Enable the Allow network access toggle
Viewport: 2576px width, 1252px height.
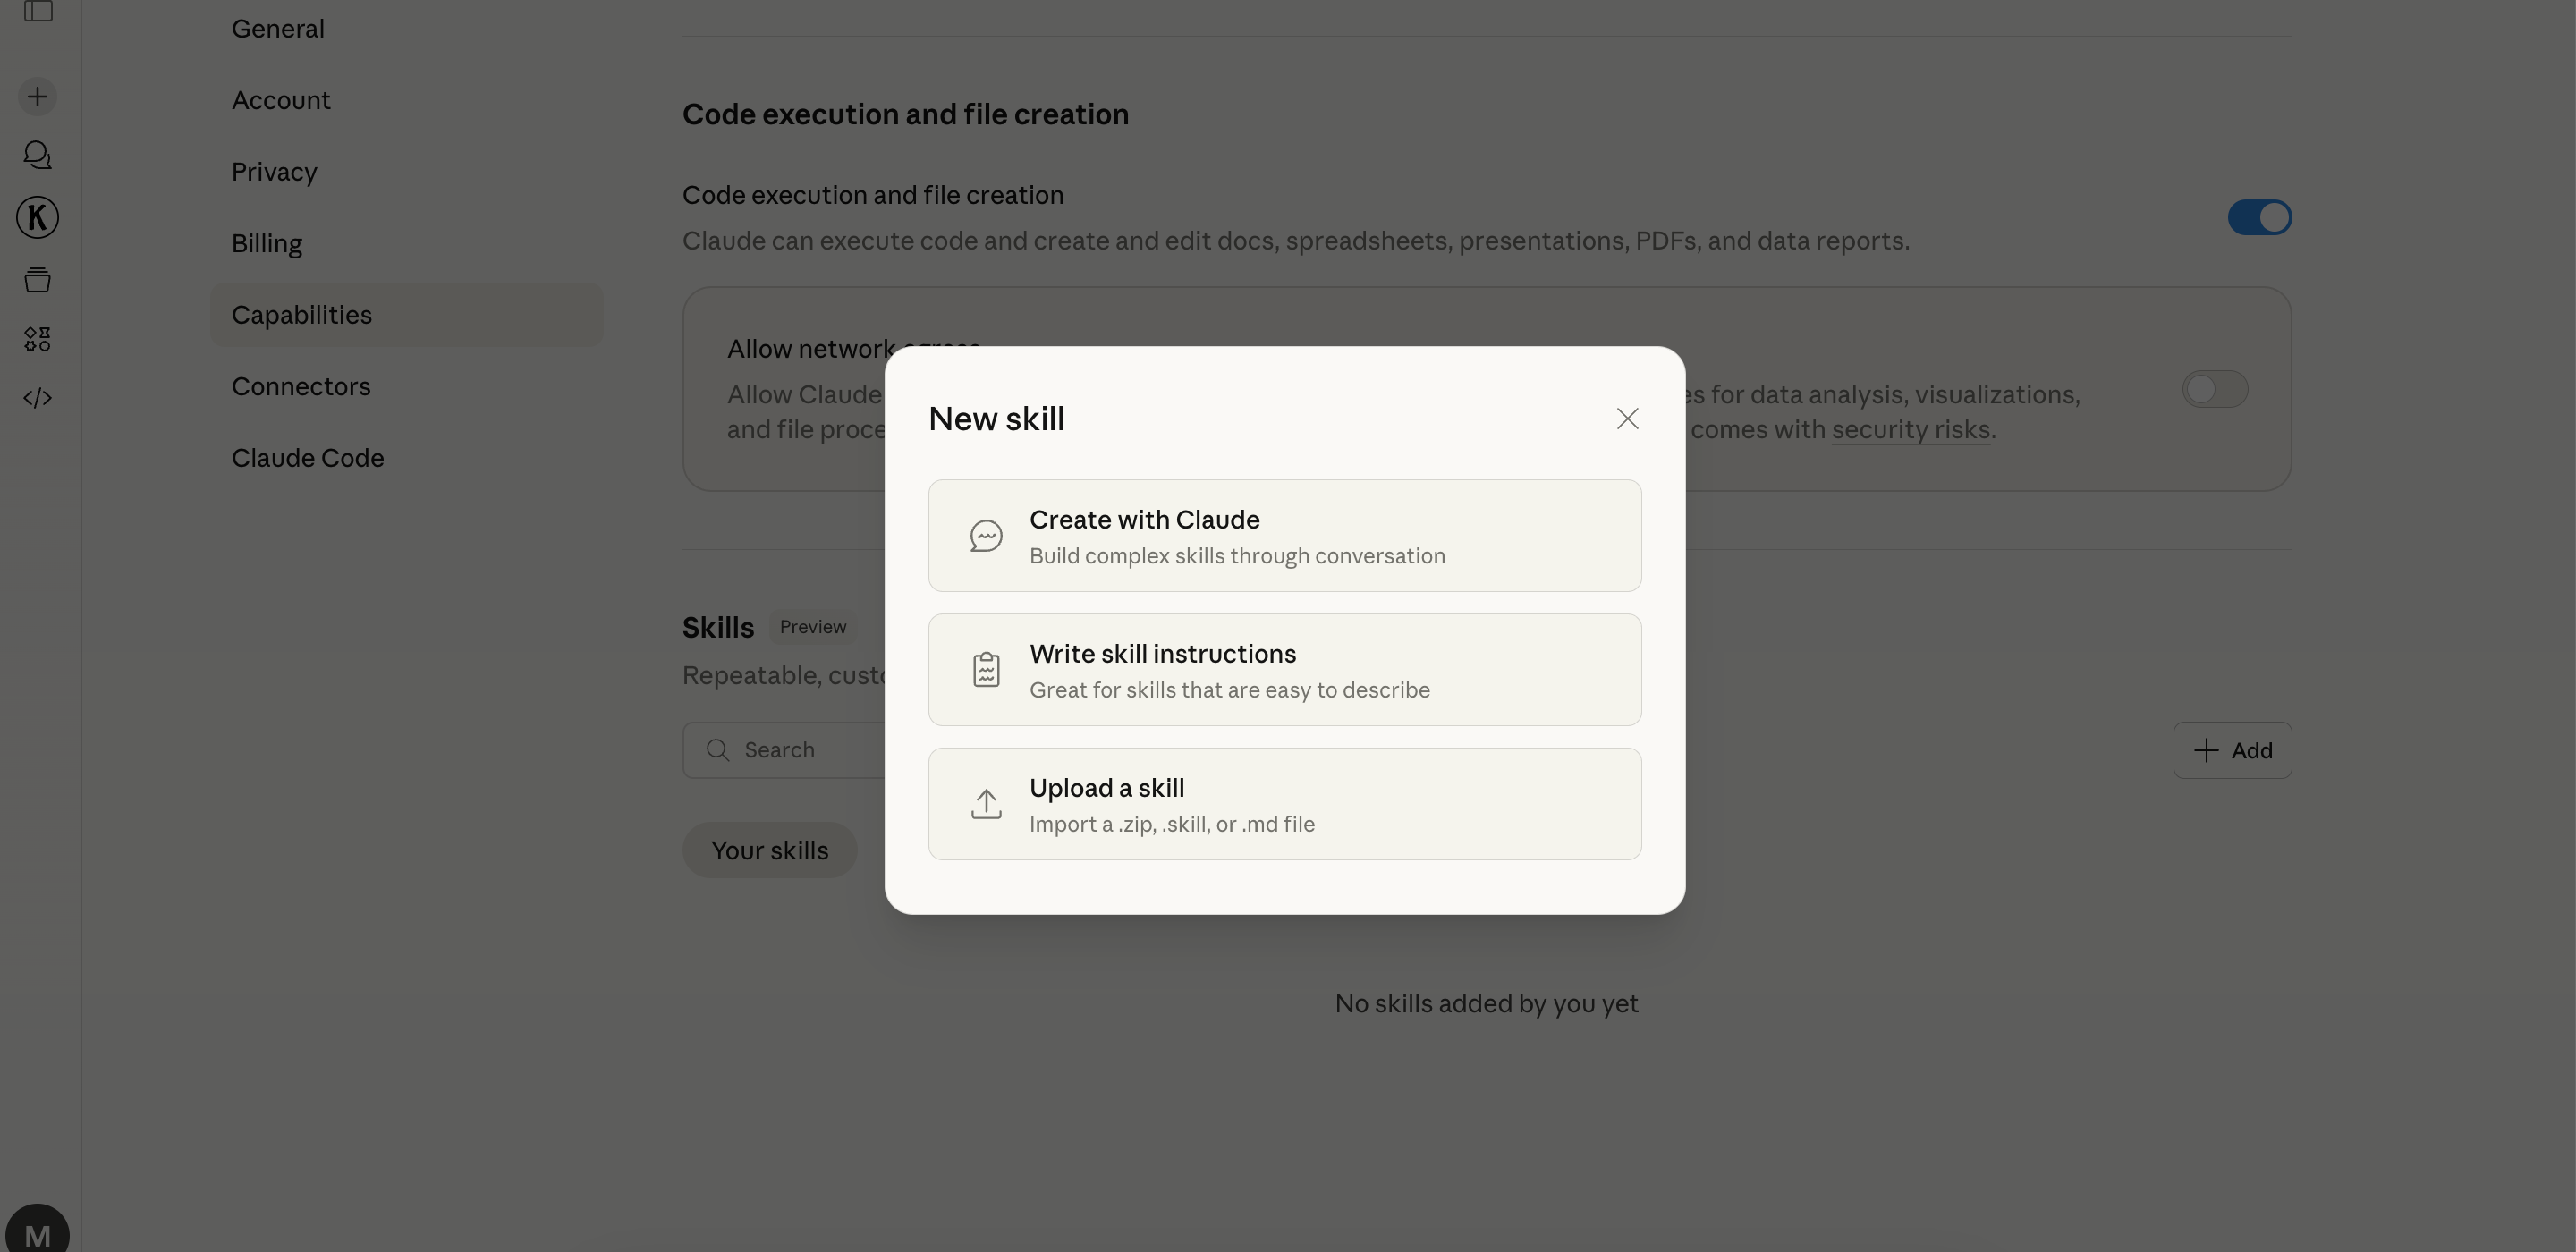(2214, 389)
